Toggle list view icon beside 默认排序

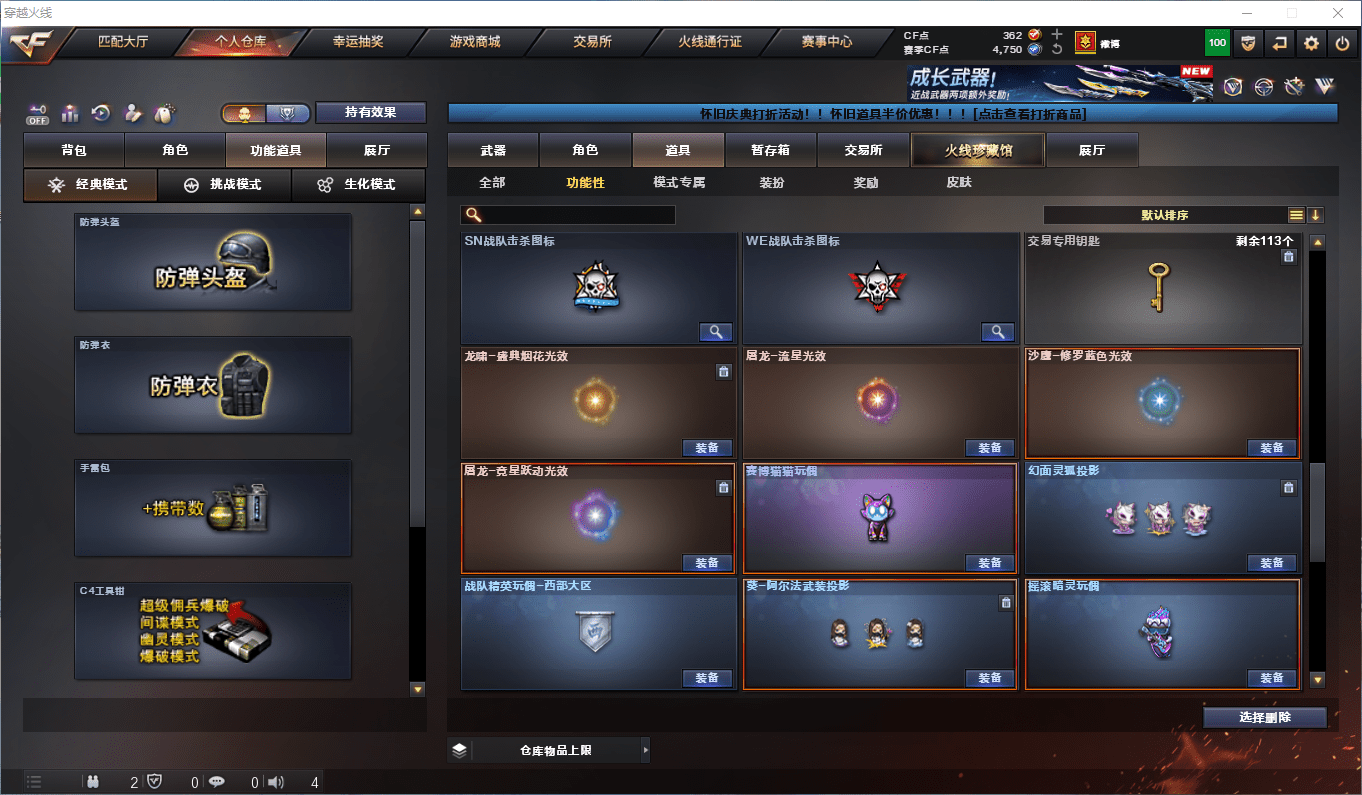[1296, 215]
